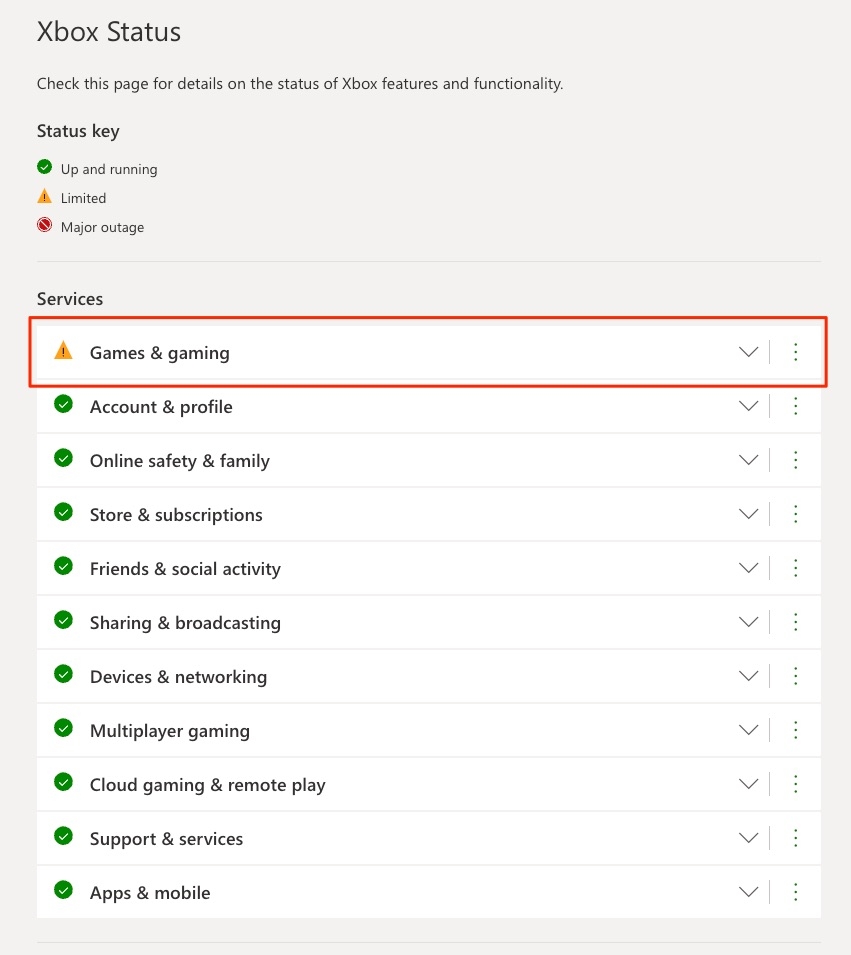Select the Store & subscriptions label

[x=176, y=515]
